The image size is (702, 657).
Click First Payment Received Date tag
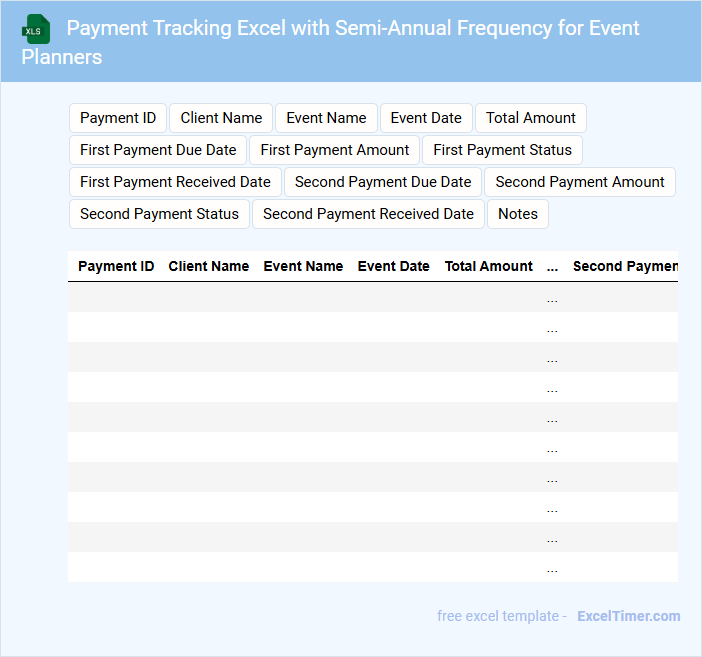pos(175,182)
